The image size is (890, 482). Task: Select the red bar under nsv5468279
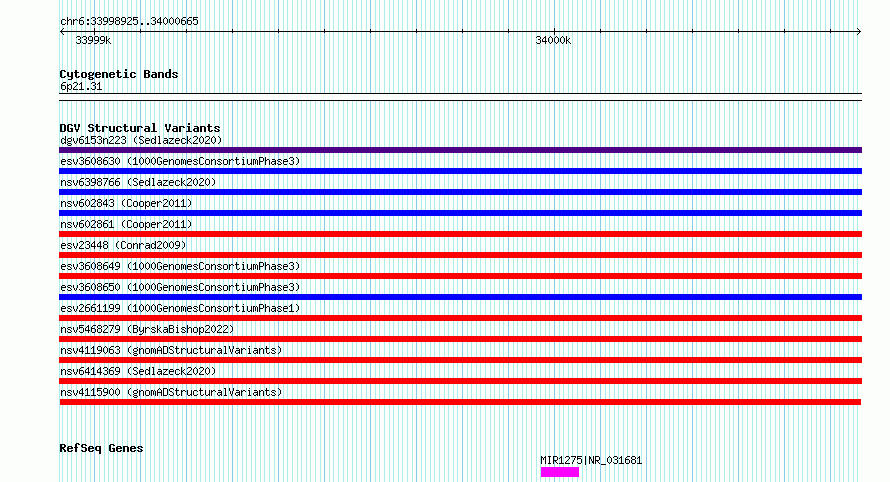tap(460, 339)
